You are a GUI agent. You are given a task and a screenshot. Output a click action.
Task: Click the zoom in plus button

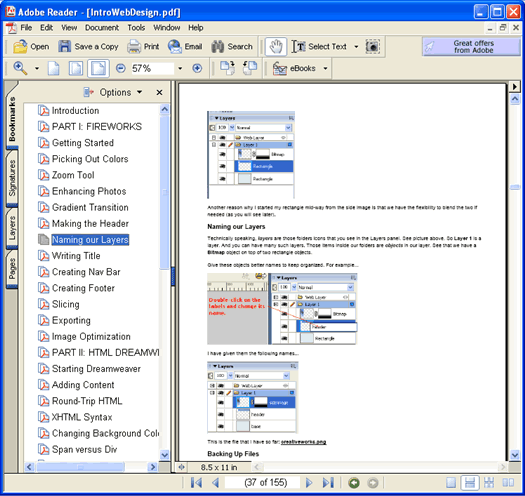pos(197,68)
